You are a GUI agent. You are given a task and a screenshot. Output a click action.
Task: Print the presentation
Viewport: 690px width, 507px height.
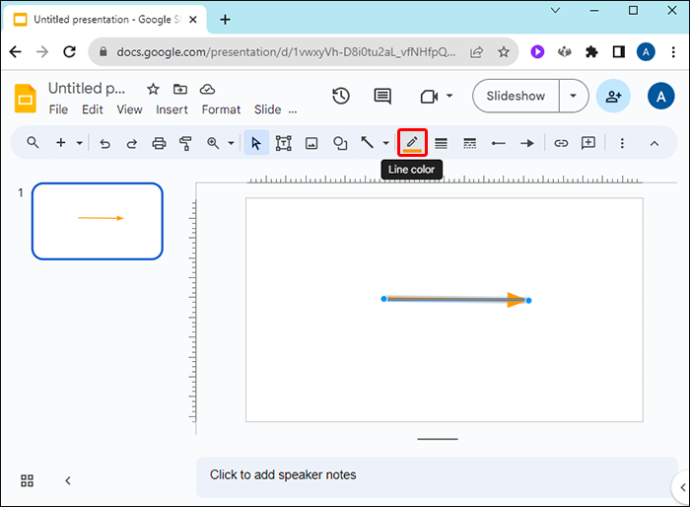pos(159,143)
